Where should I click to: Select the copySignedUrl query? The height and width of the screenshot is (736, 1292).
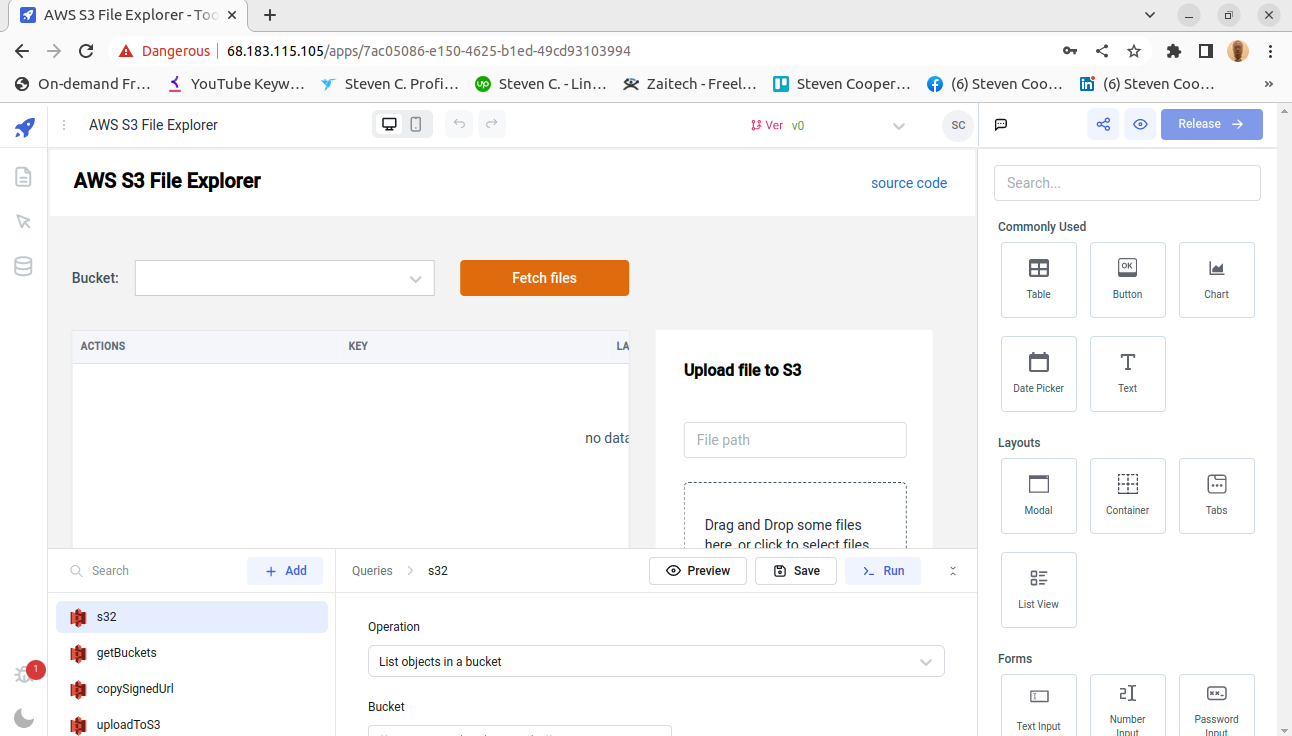click(x=192, y=689)
